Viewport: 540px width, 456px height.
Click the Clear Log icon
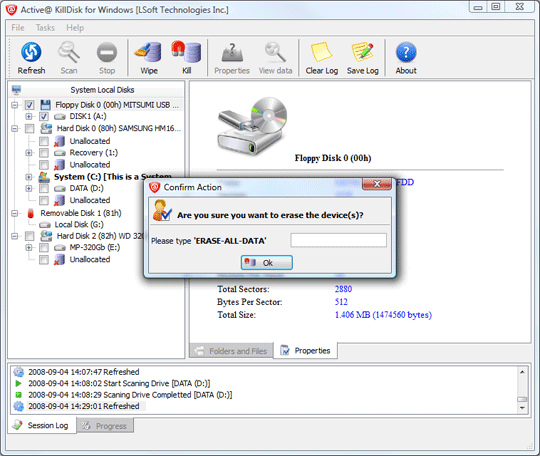tap(321, 52)
